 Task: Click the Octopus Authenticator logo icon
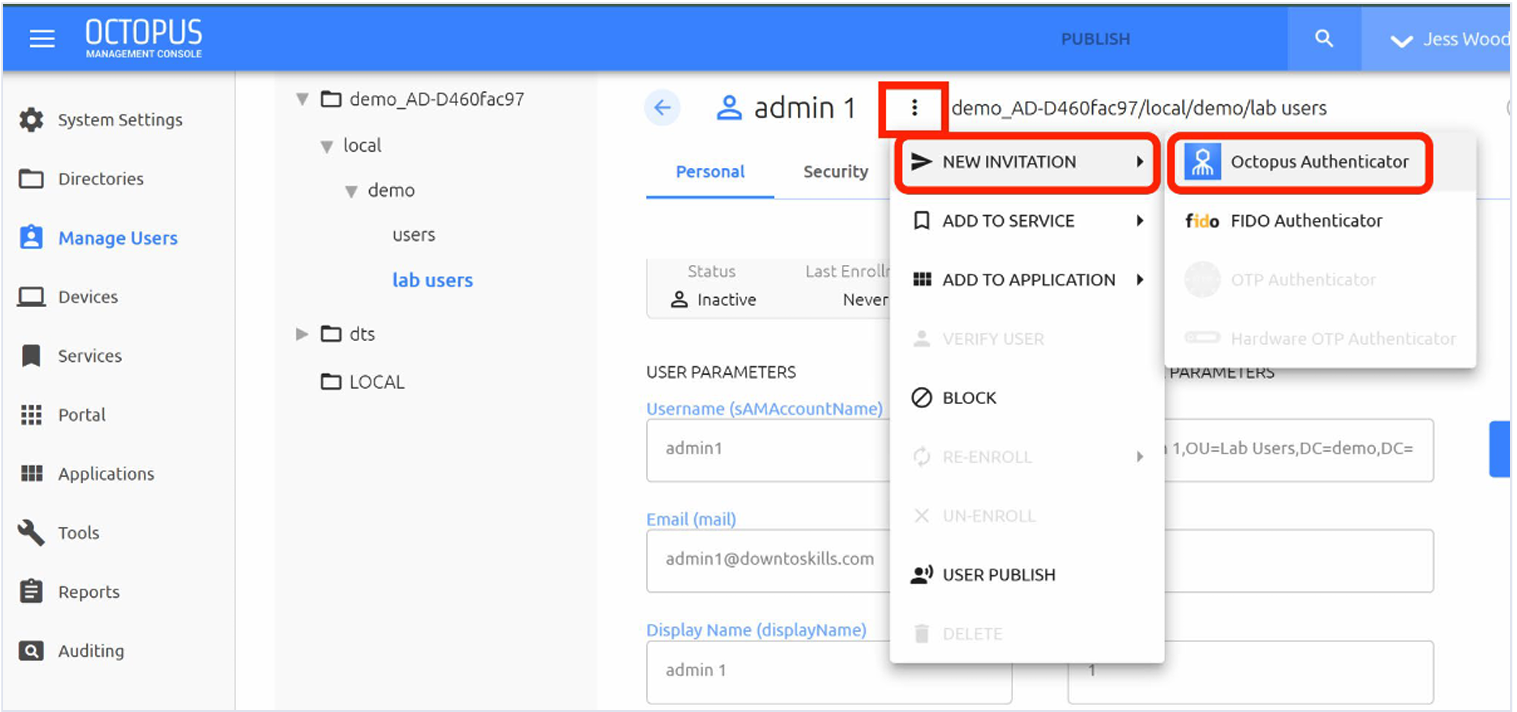pos(1203,162)
